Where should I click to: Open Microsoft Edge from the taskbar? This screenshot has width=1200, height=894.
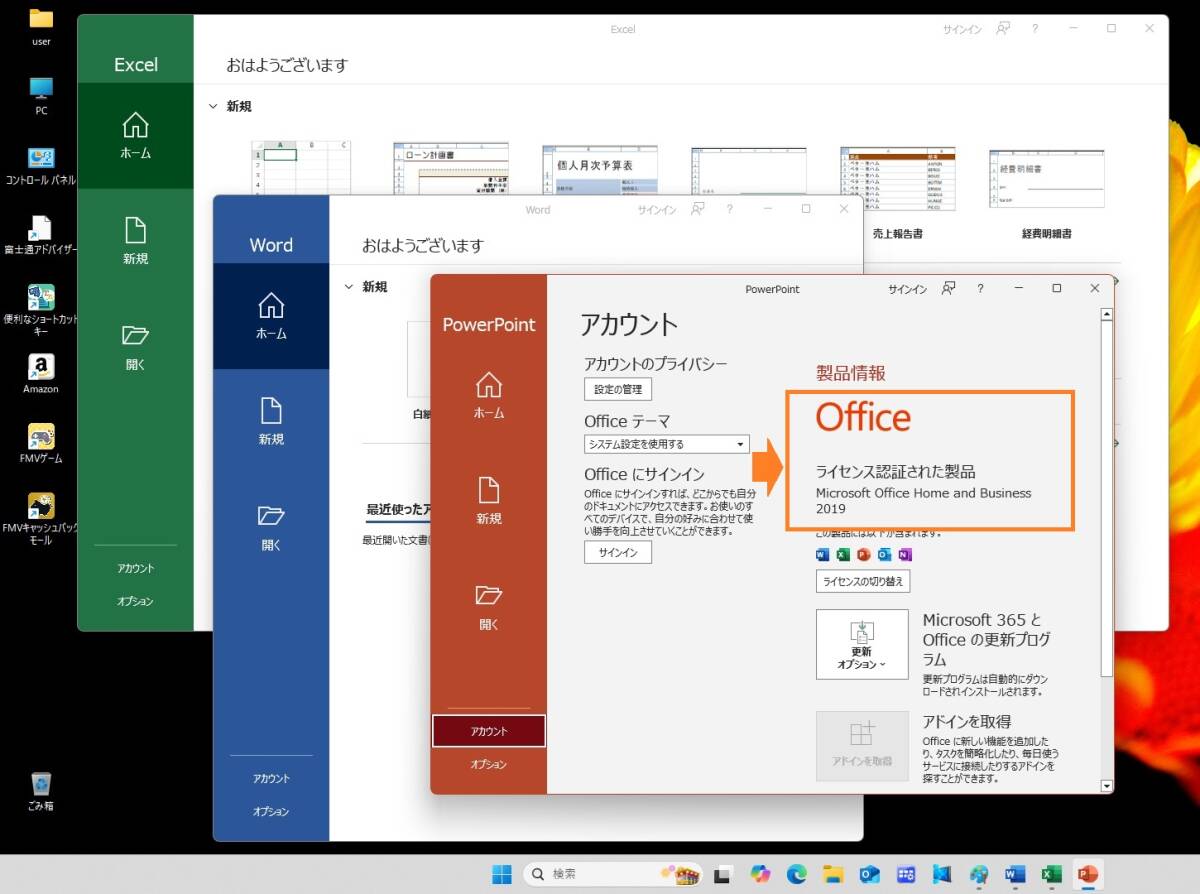point(797,875)
